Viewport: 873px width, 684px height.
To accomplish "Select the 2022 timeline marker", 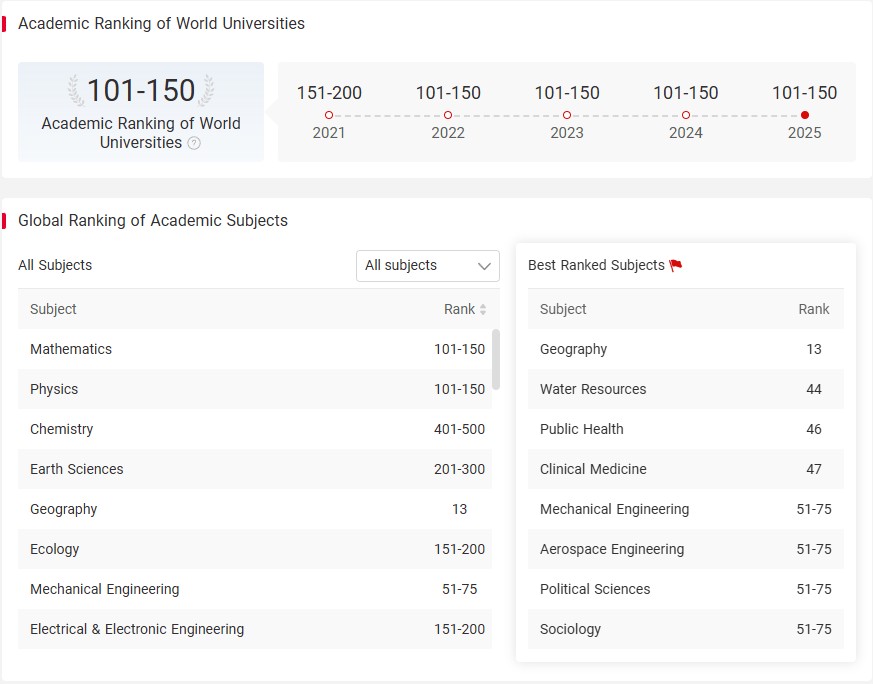I will (448, 115).
